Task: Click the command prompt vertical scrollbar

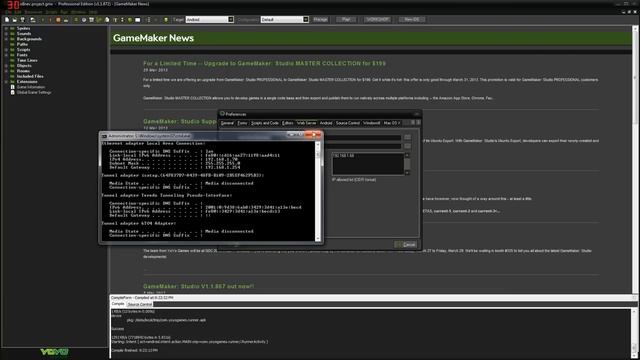Action: pyautogui.click(x=318, y=191)
